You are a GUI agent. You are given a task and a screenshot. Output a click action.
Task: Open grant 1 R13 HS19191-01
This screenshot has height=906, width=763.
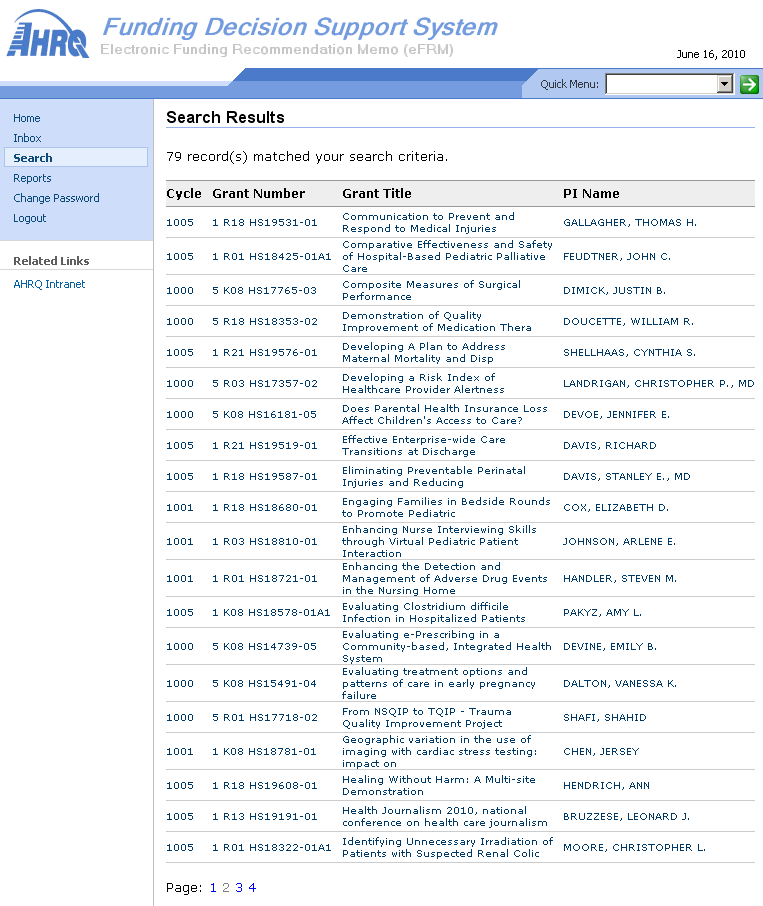[265, 817]
